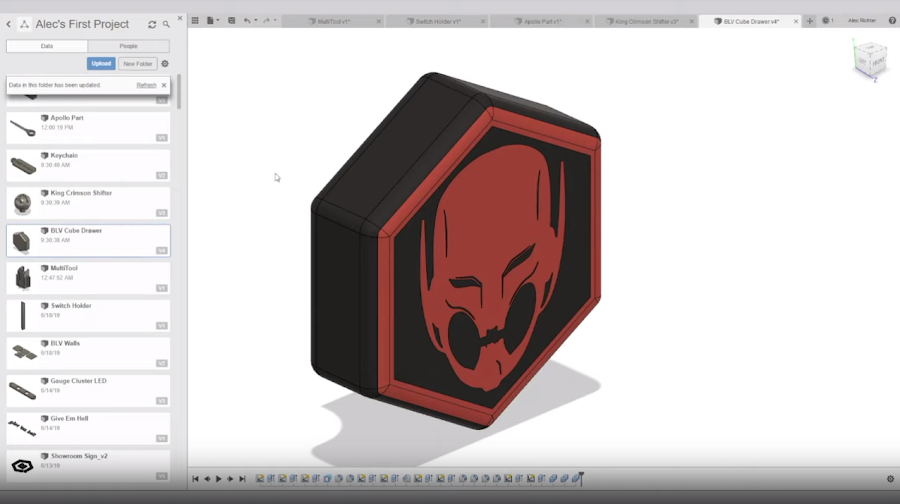Image resolution: width=900 pixels, height=504 pixels.
Task: Click the Refresh link in notification
Action: 146,85
